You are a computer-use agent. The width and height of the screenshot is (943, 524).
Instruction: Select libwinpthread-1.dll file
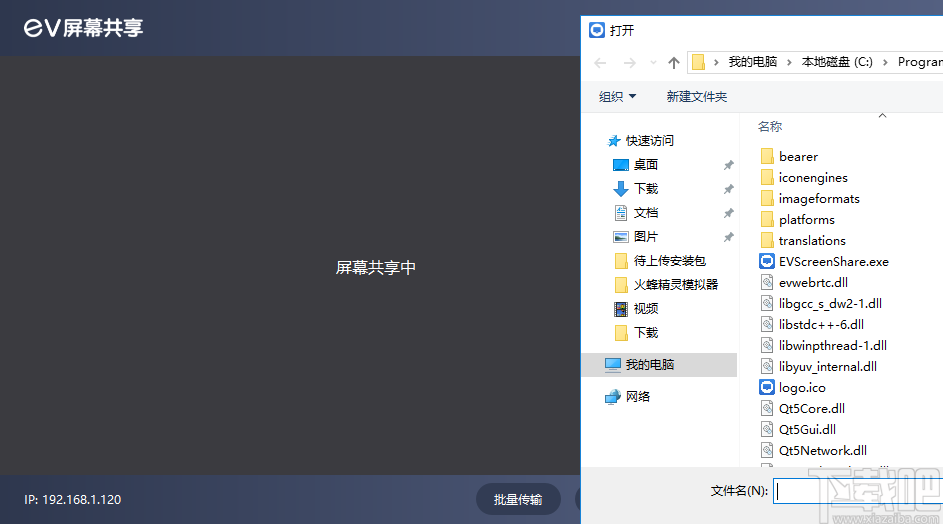[832, 346]
